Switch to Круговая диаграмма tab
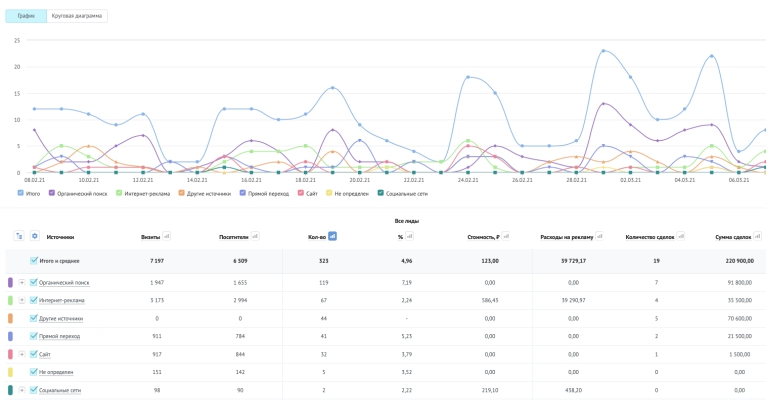Image resolution: width=770 pixels, height=409 pixels. coord(77,16)
